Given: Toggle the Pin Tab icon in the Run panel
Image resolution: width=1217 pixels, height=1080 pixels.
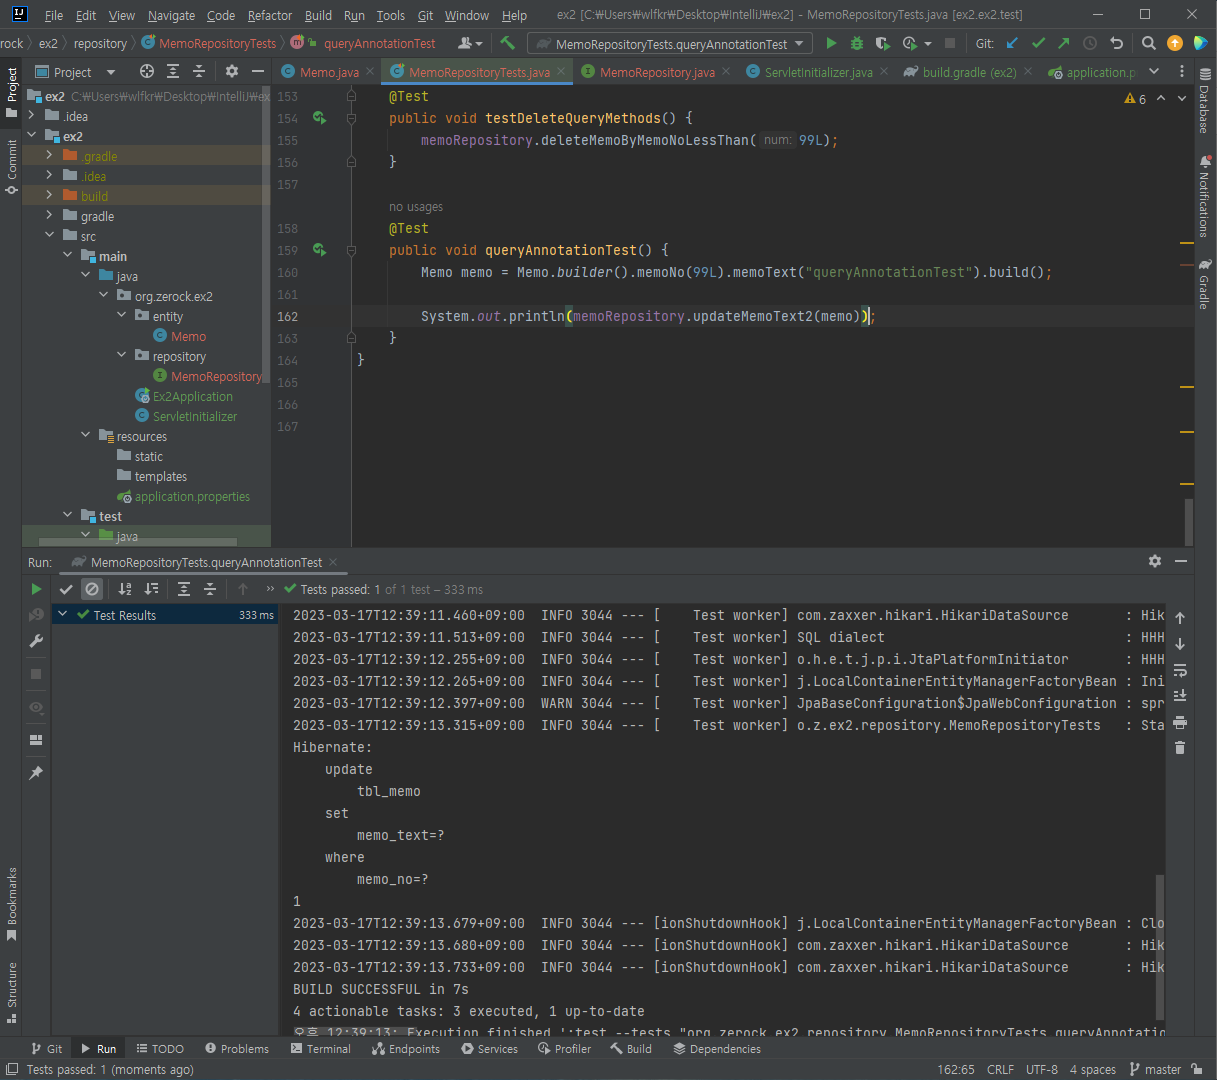Looking at the screenshot, I should coord(36,773).
